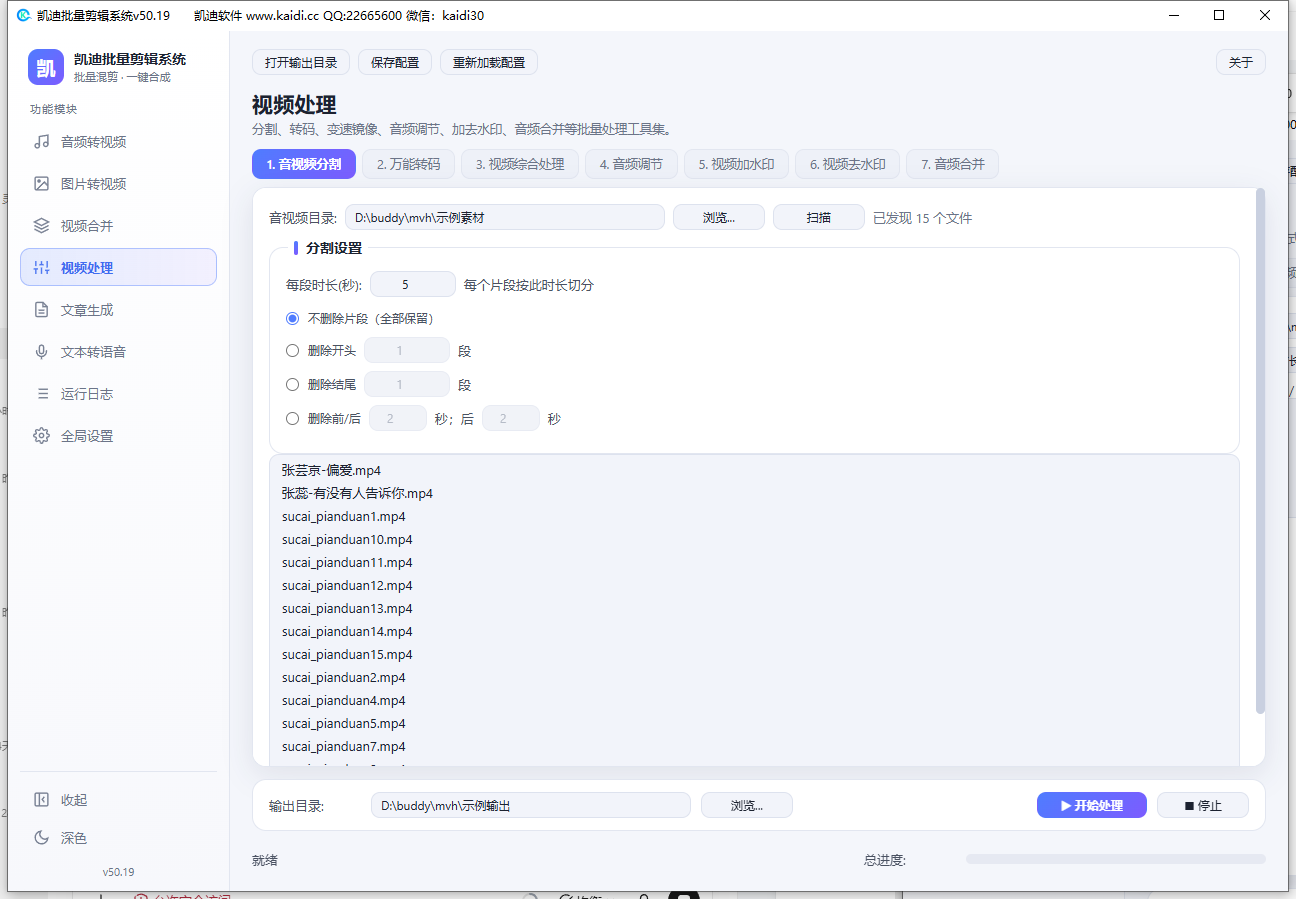Start processing with 开始处理 button
1296x899 pixels.
tap(1092, 805)
